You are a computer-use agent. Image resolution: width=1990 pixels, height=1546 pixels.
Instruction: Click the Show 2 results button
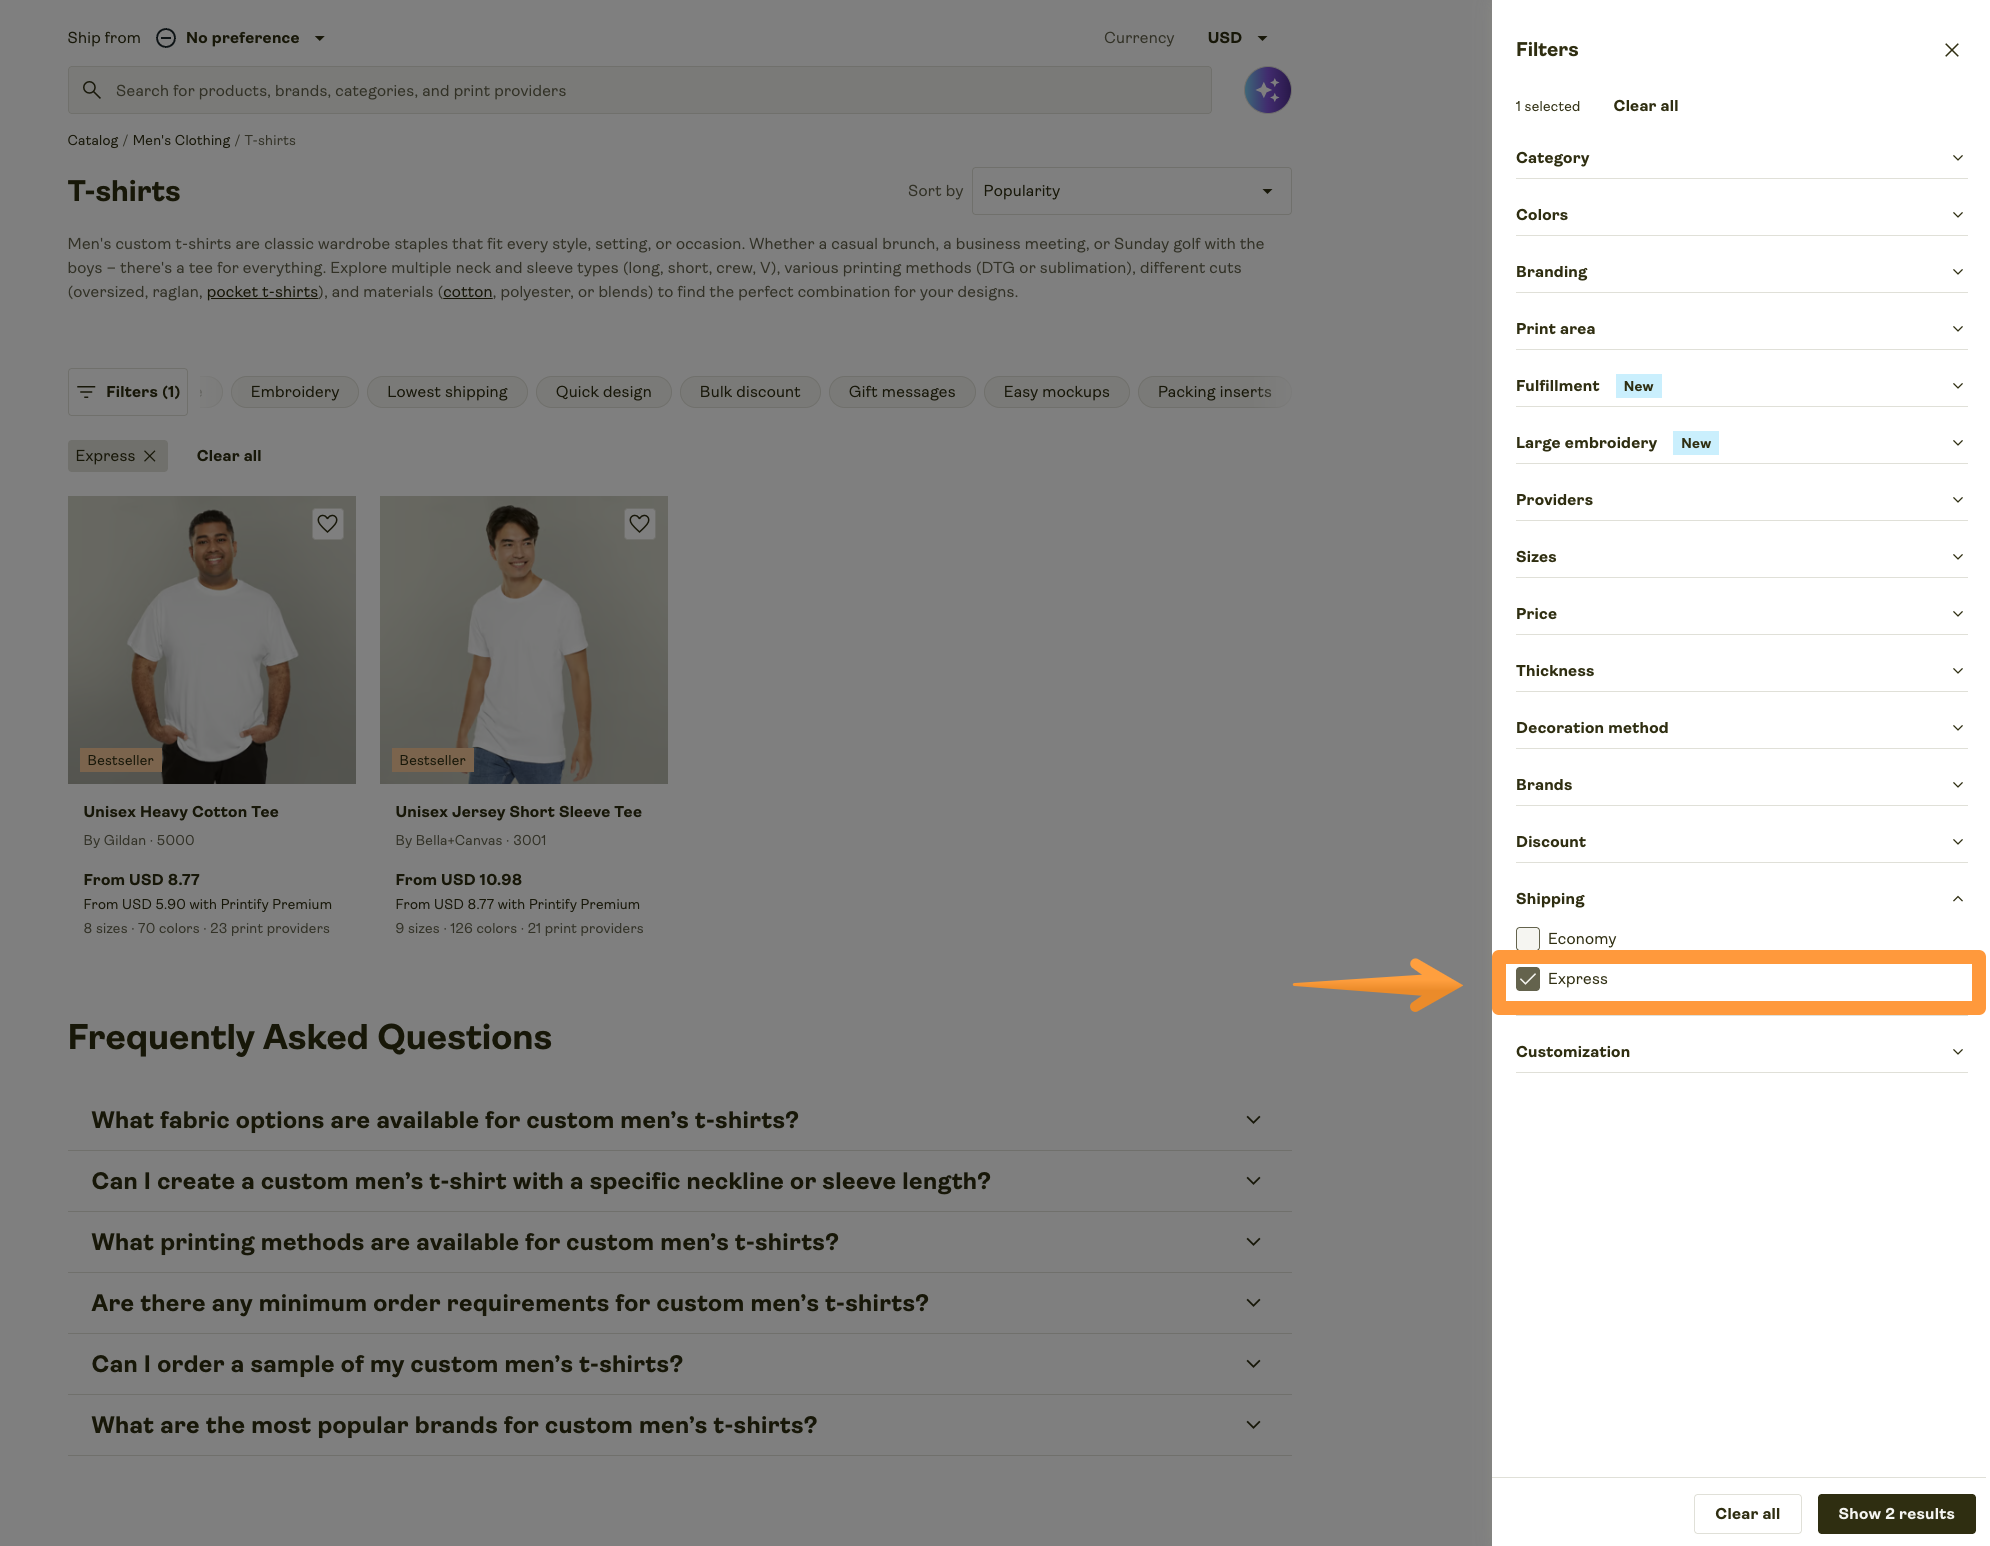1896,1513
